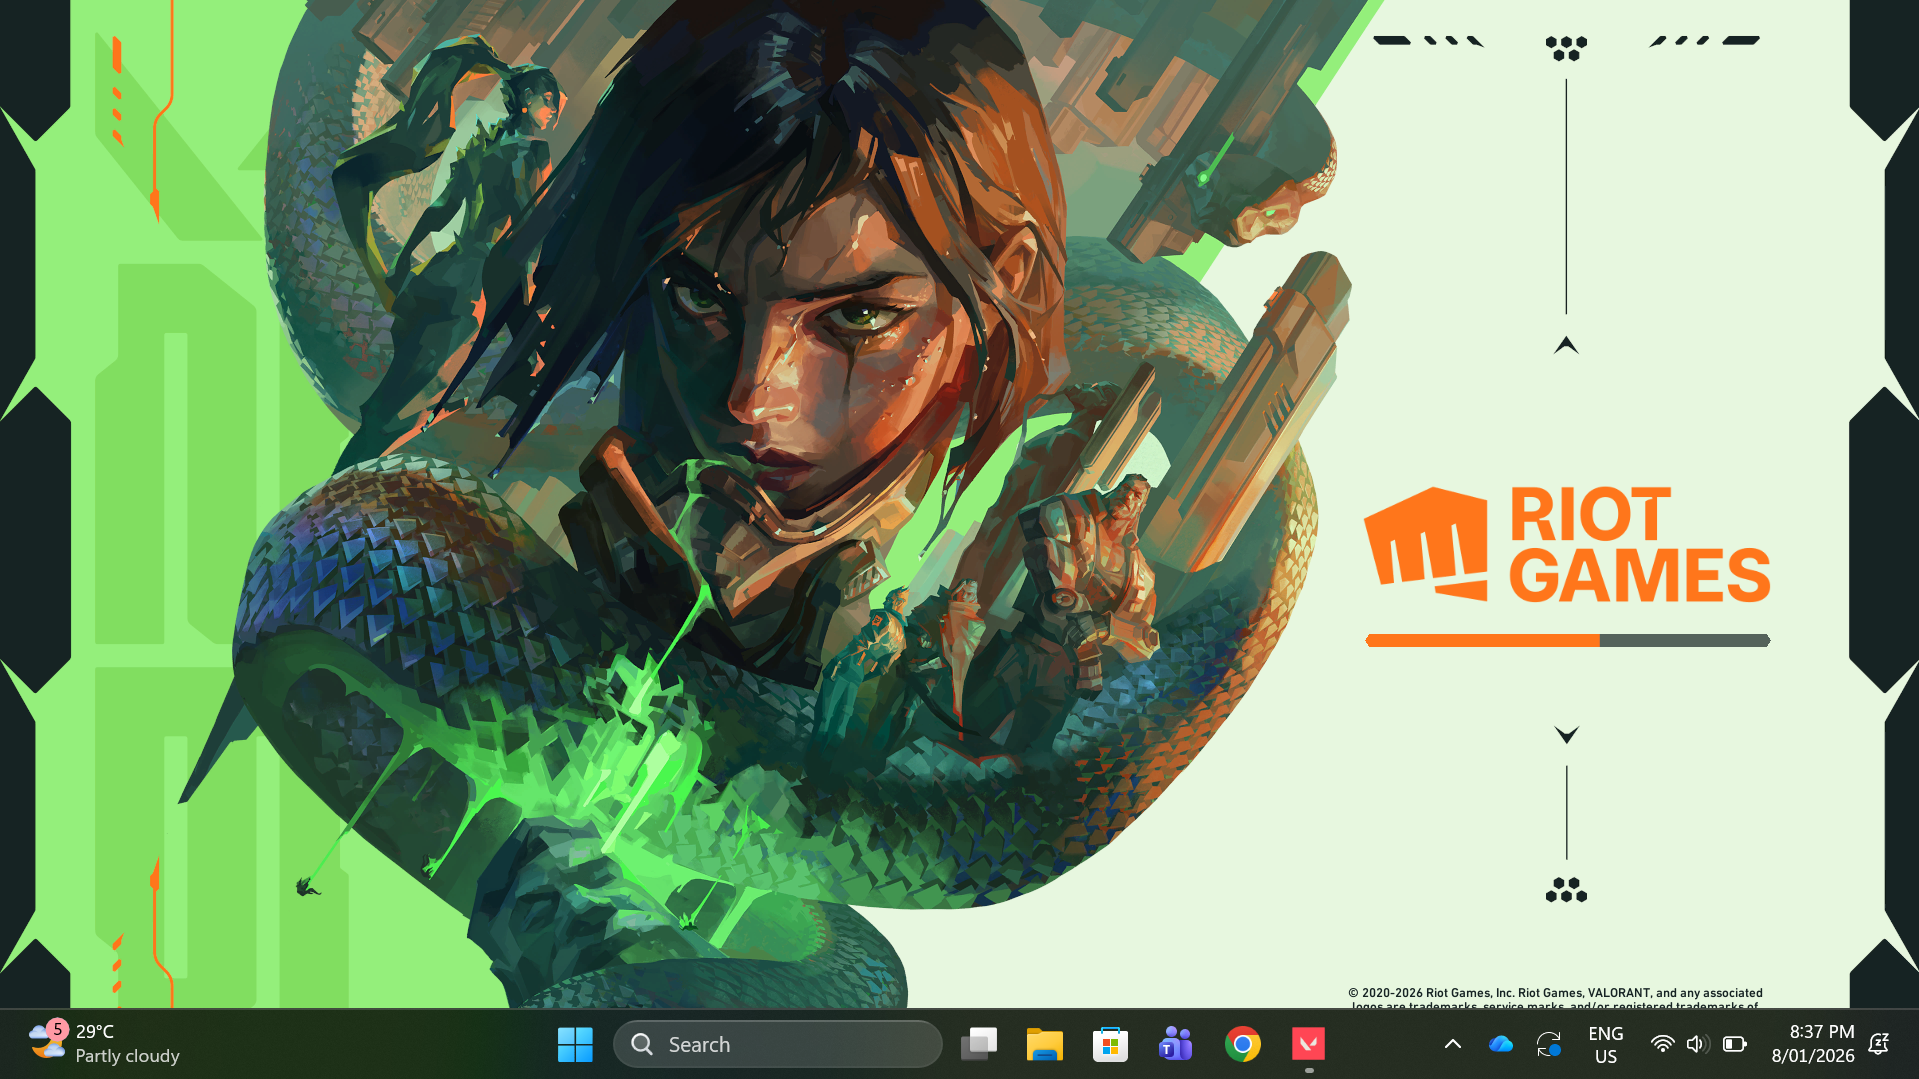
Task: Open OneDrive from the system tray
Action: 1499,1043
